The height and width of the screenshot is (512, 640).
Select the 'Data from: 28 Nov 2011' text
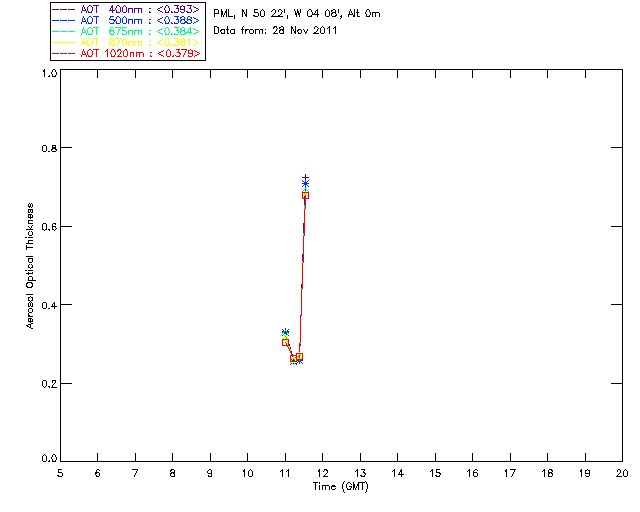[x=275, y=30]
